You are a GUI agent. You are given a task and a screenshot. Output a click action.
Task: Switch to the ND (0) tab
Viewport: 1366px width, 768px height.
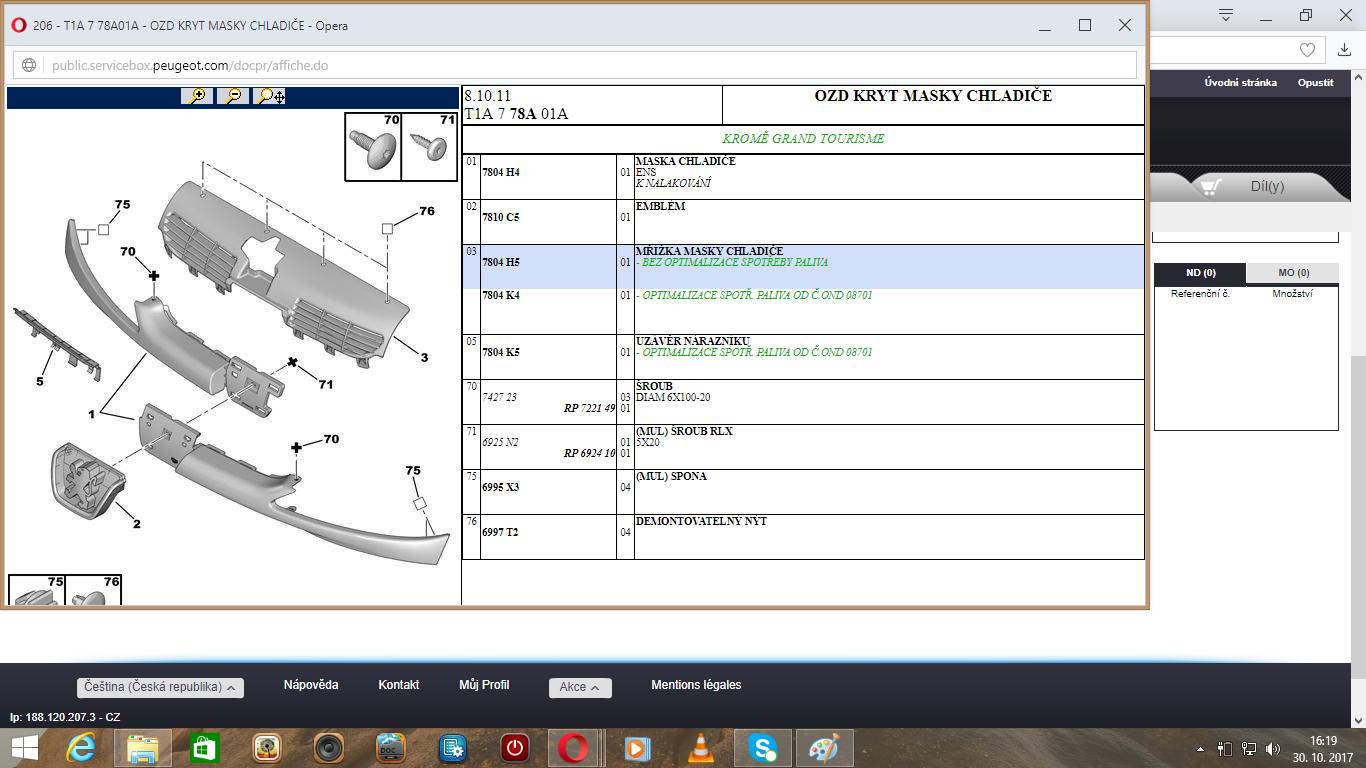tap(1200, 273)
